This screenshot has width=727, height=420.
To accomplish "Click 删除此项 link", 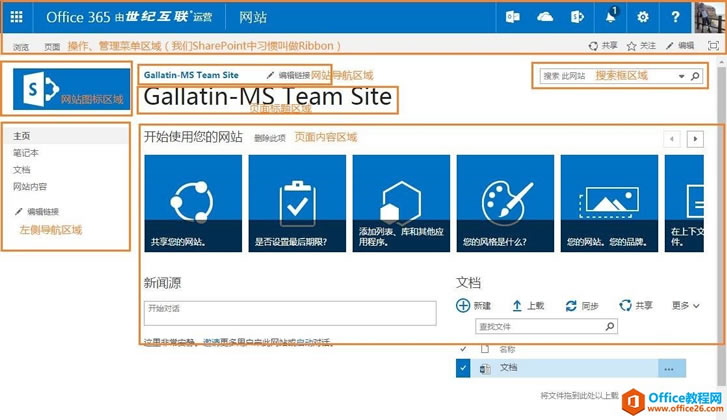I will [270, 138].
